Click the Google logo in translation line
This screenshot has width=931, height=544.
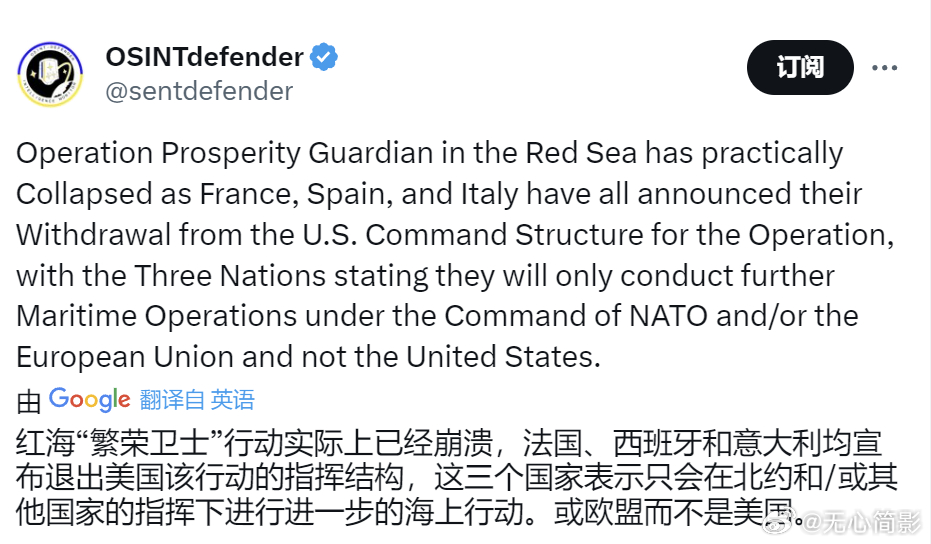pyautogui.click(x=90, y=400)
